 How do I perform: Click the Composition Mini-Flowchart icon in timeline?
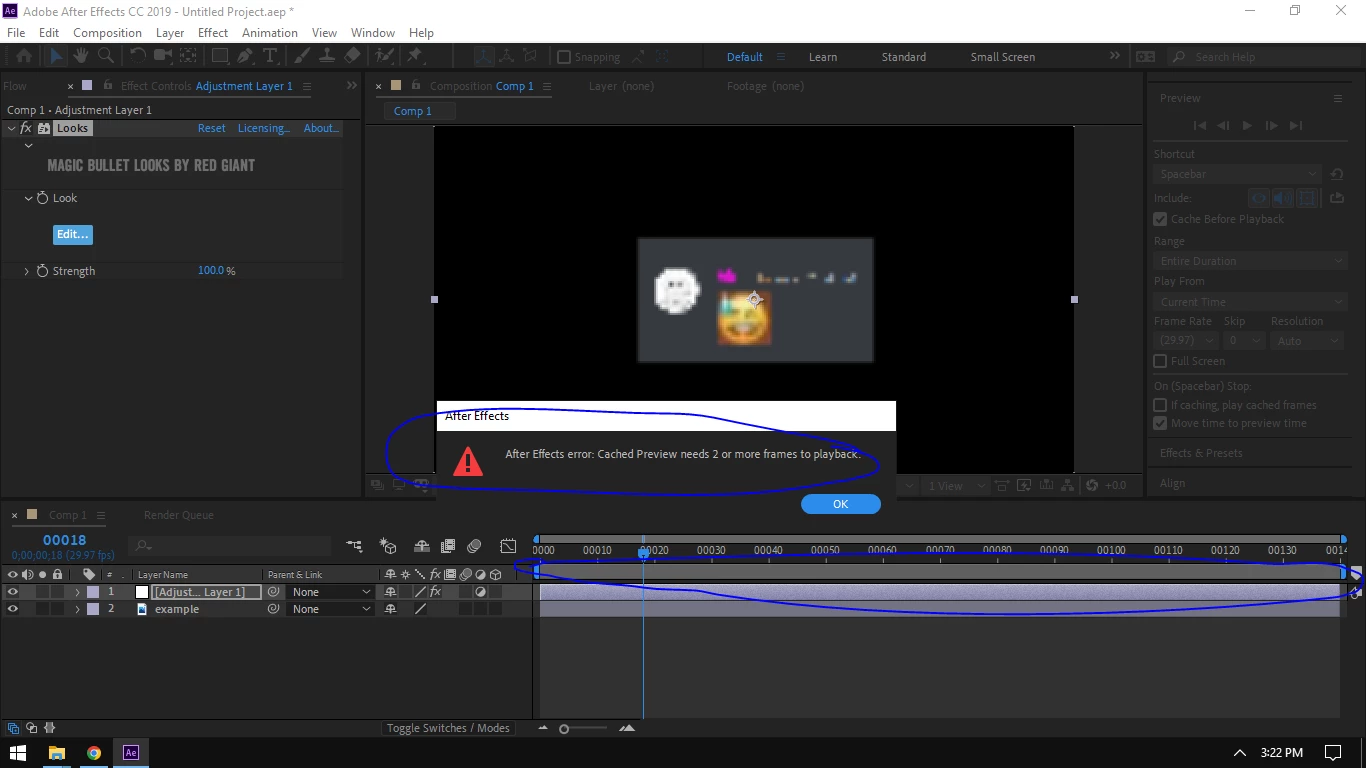354,546
